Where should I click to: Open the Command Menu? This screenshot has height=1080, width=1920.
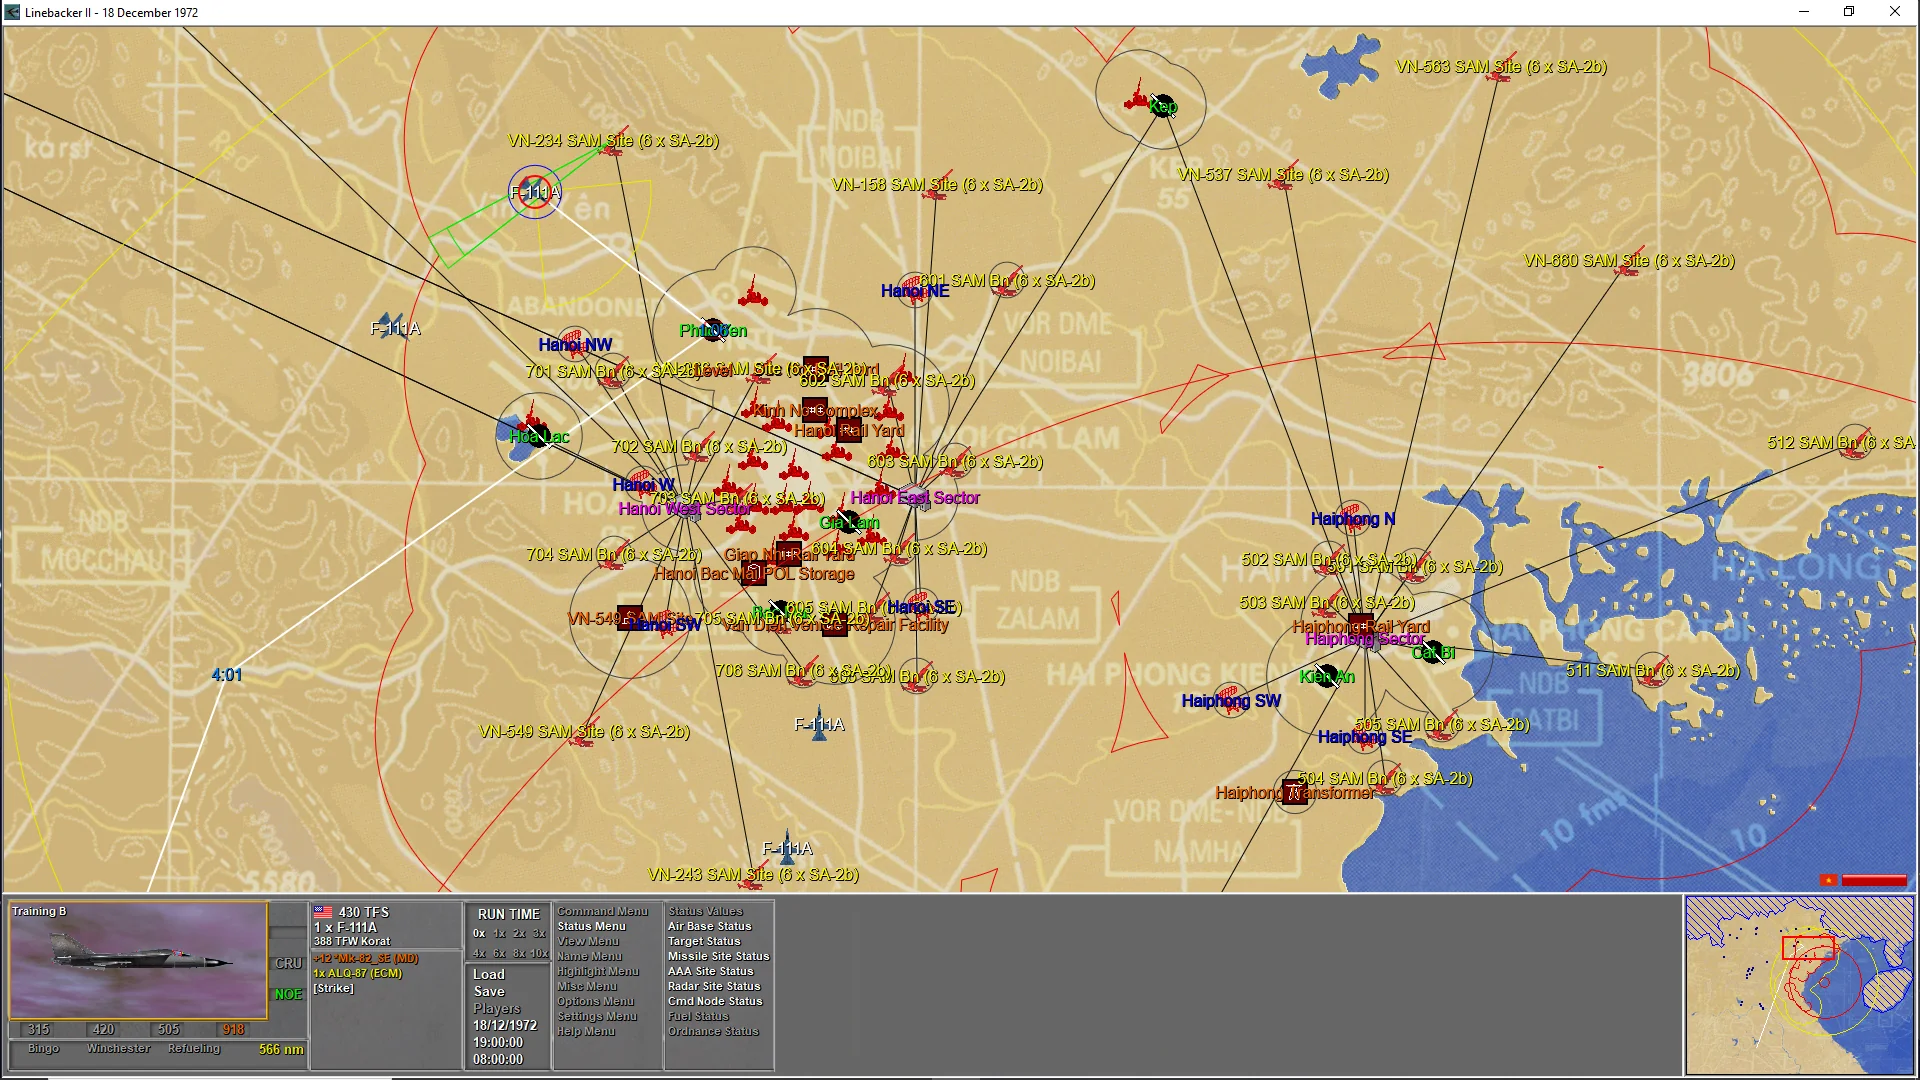pos(602,911)
